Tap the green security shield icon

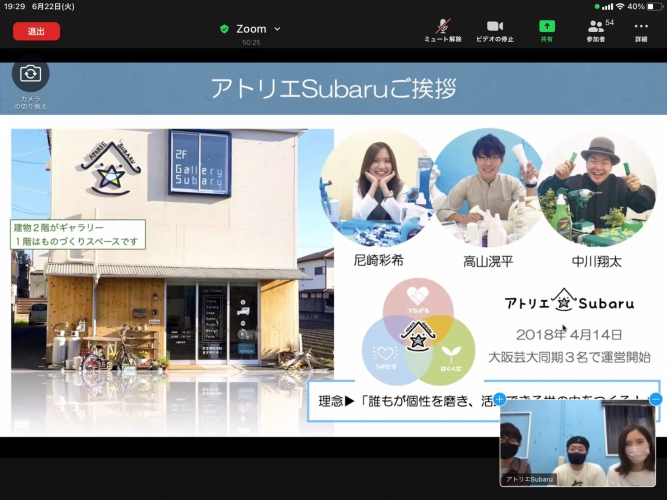(224, 29)
